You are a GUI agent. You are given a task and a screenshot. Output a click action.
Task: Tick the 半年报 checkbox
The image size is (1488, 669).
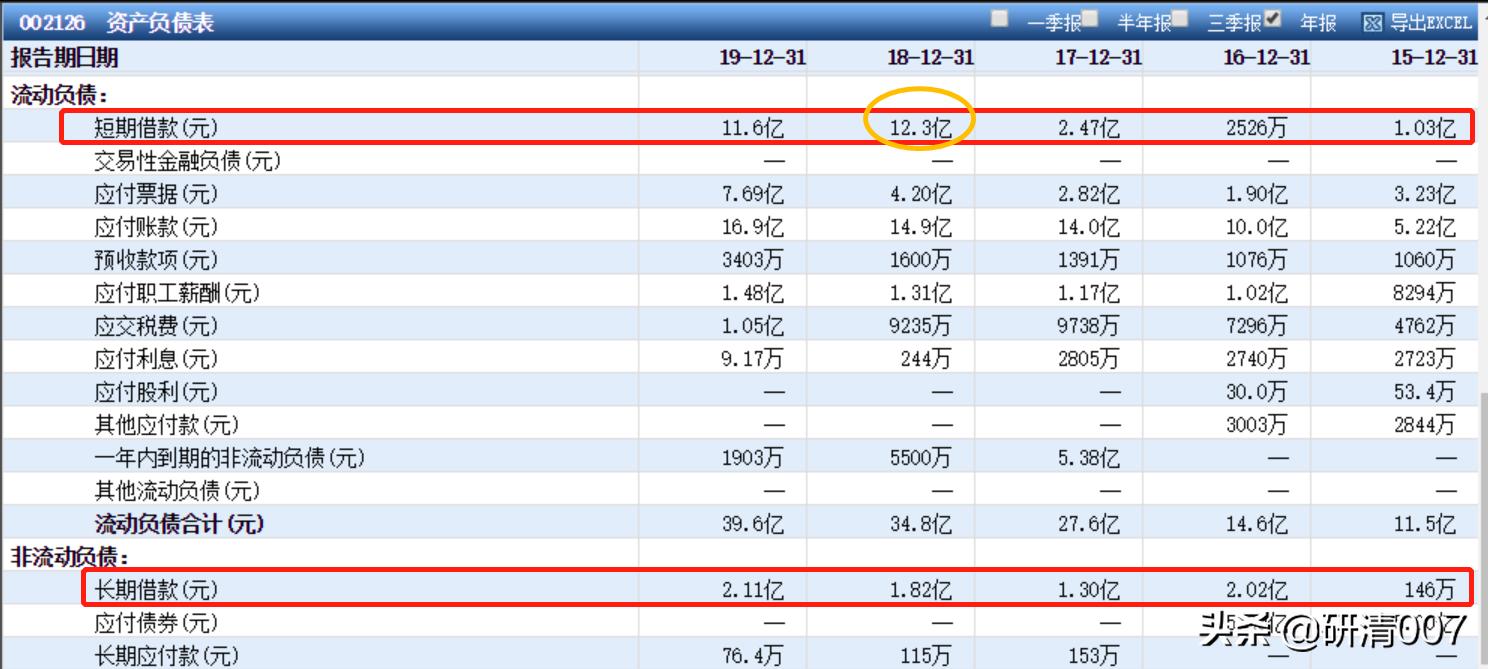(1091, 19)
